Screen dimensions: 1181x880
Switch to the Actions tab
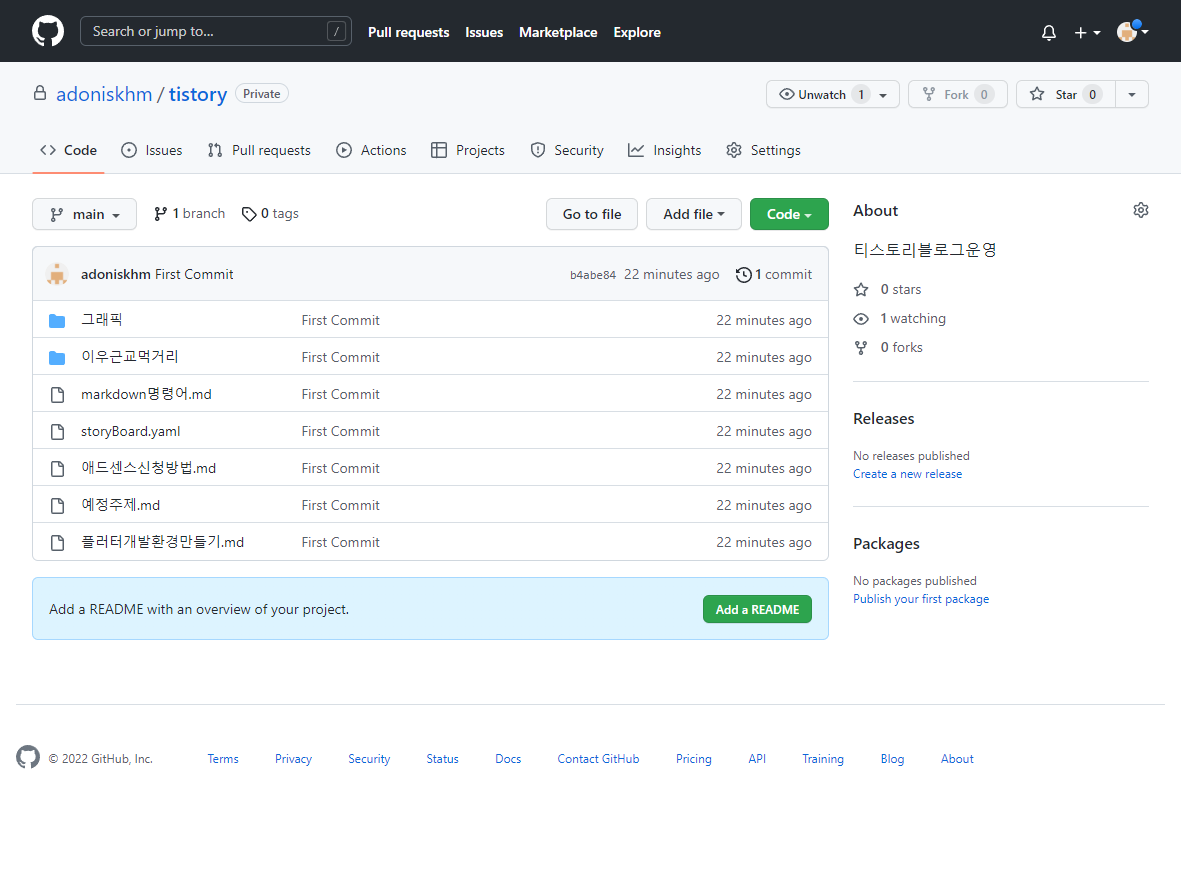click(371, 150)
